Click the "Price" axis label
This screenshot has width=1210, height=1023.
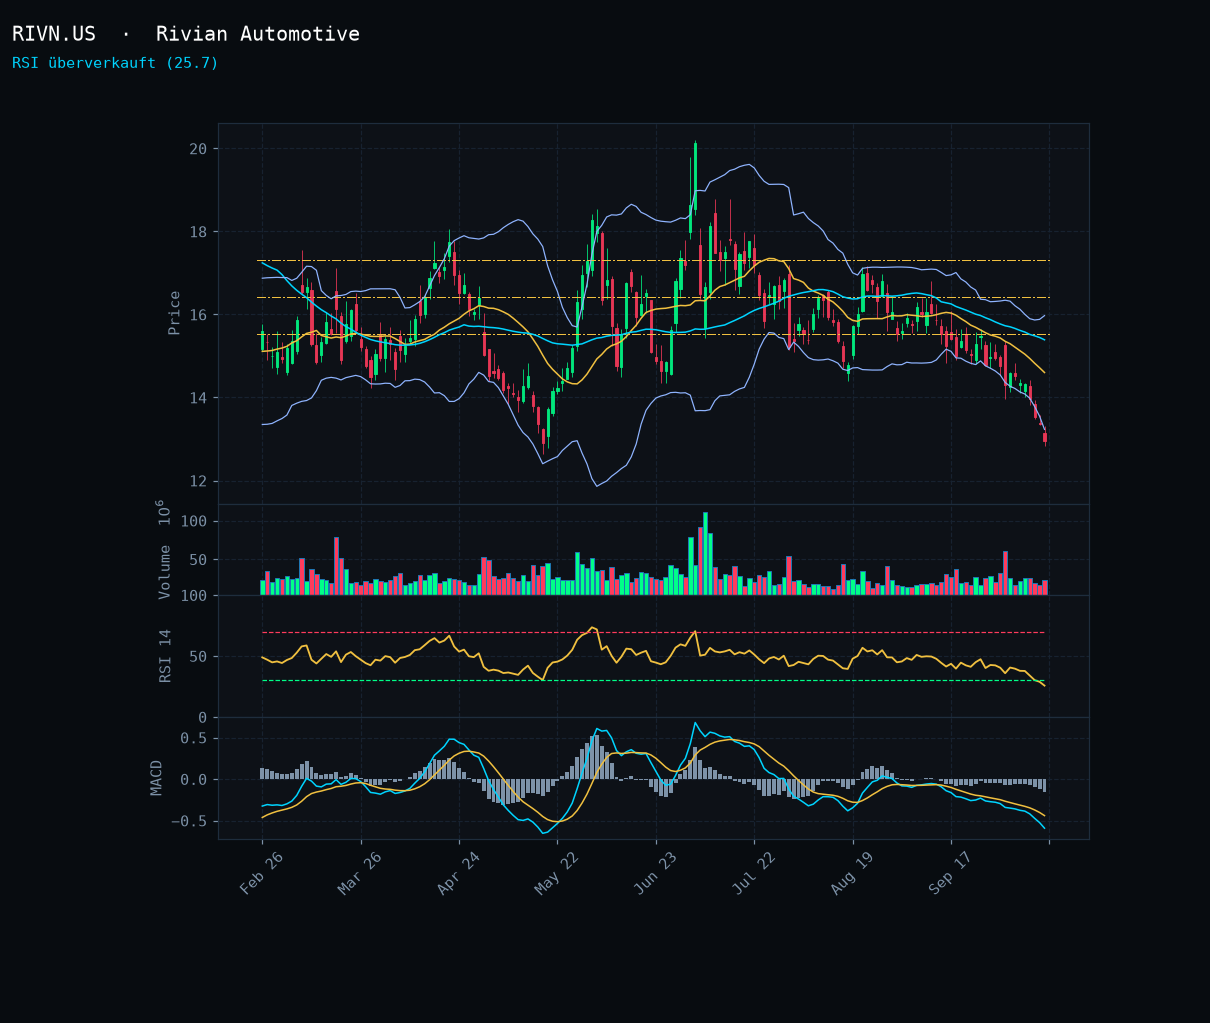pos(175,313)
